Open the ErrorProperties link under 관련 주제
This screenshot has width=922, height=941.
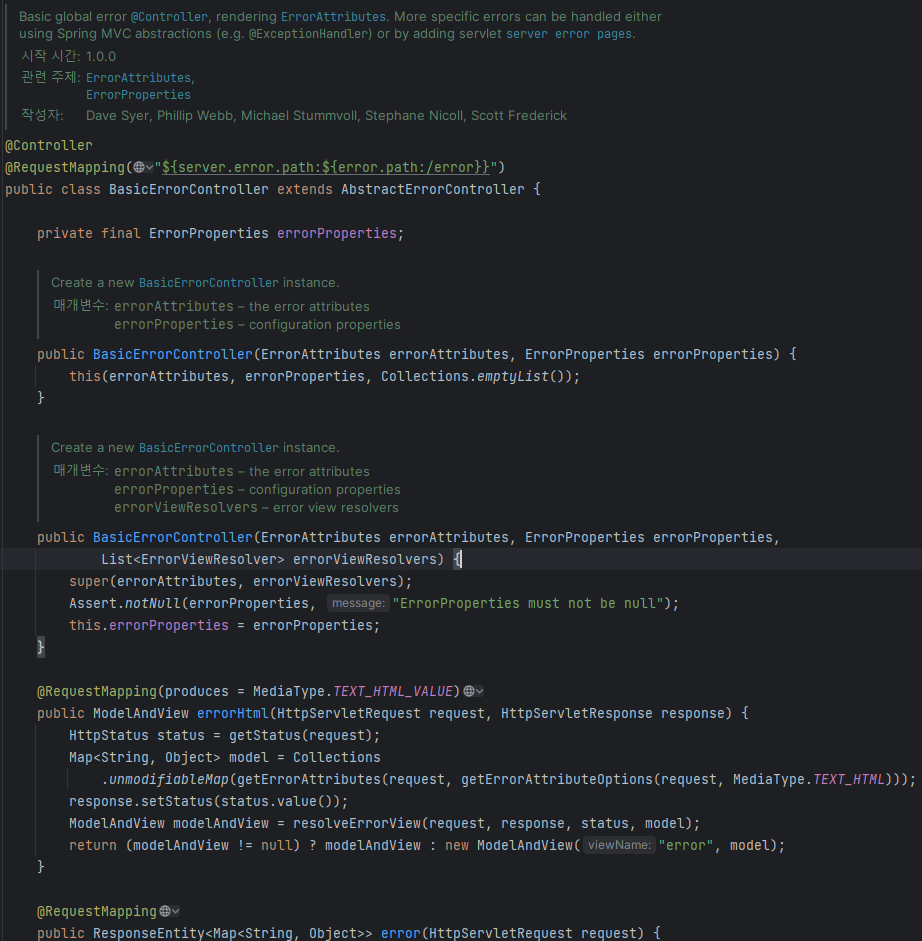pos(138,95)
